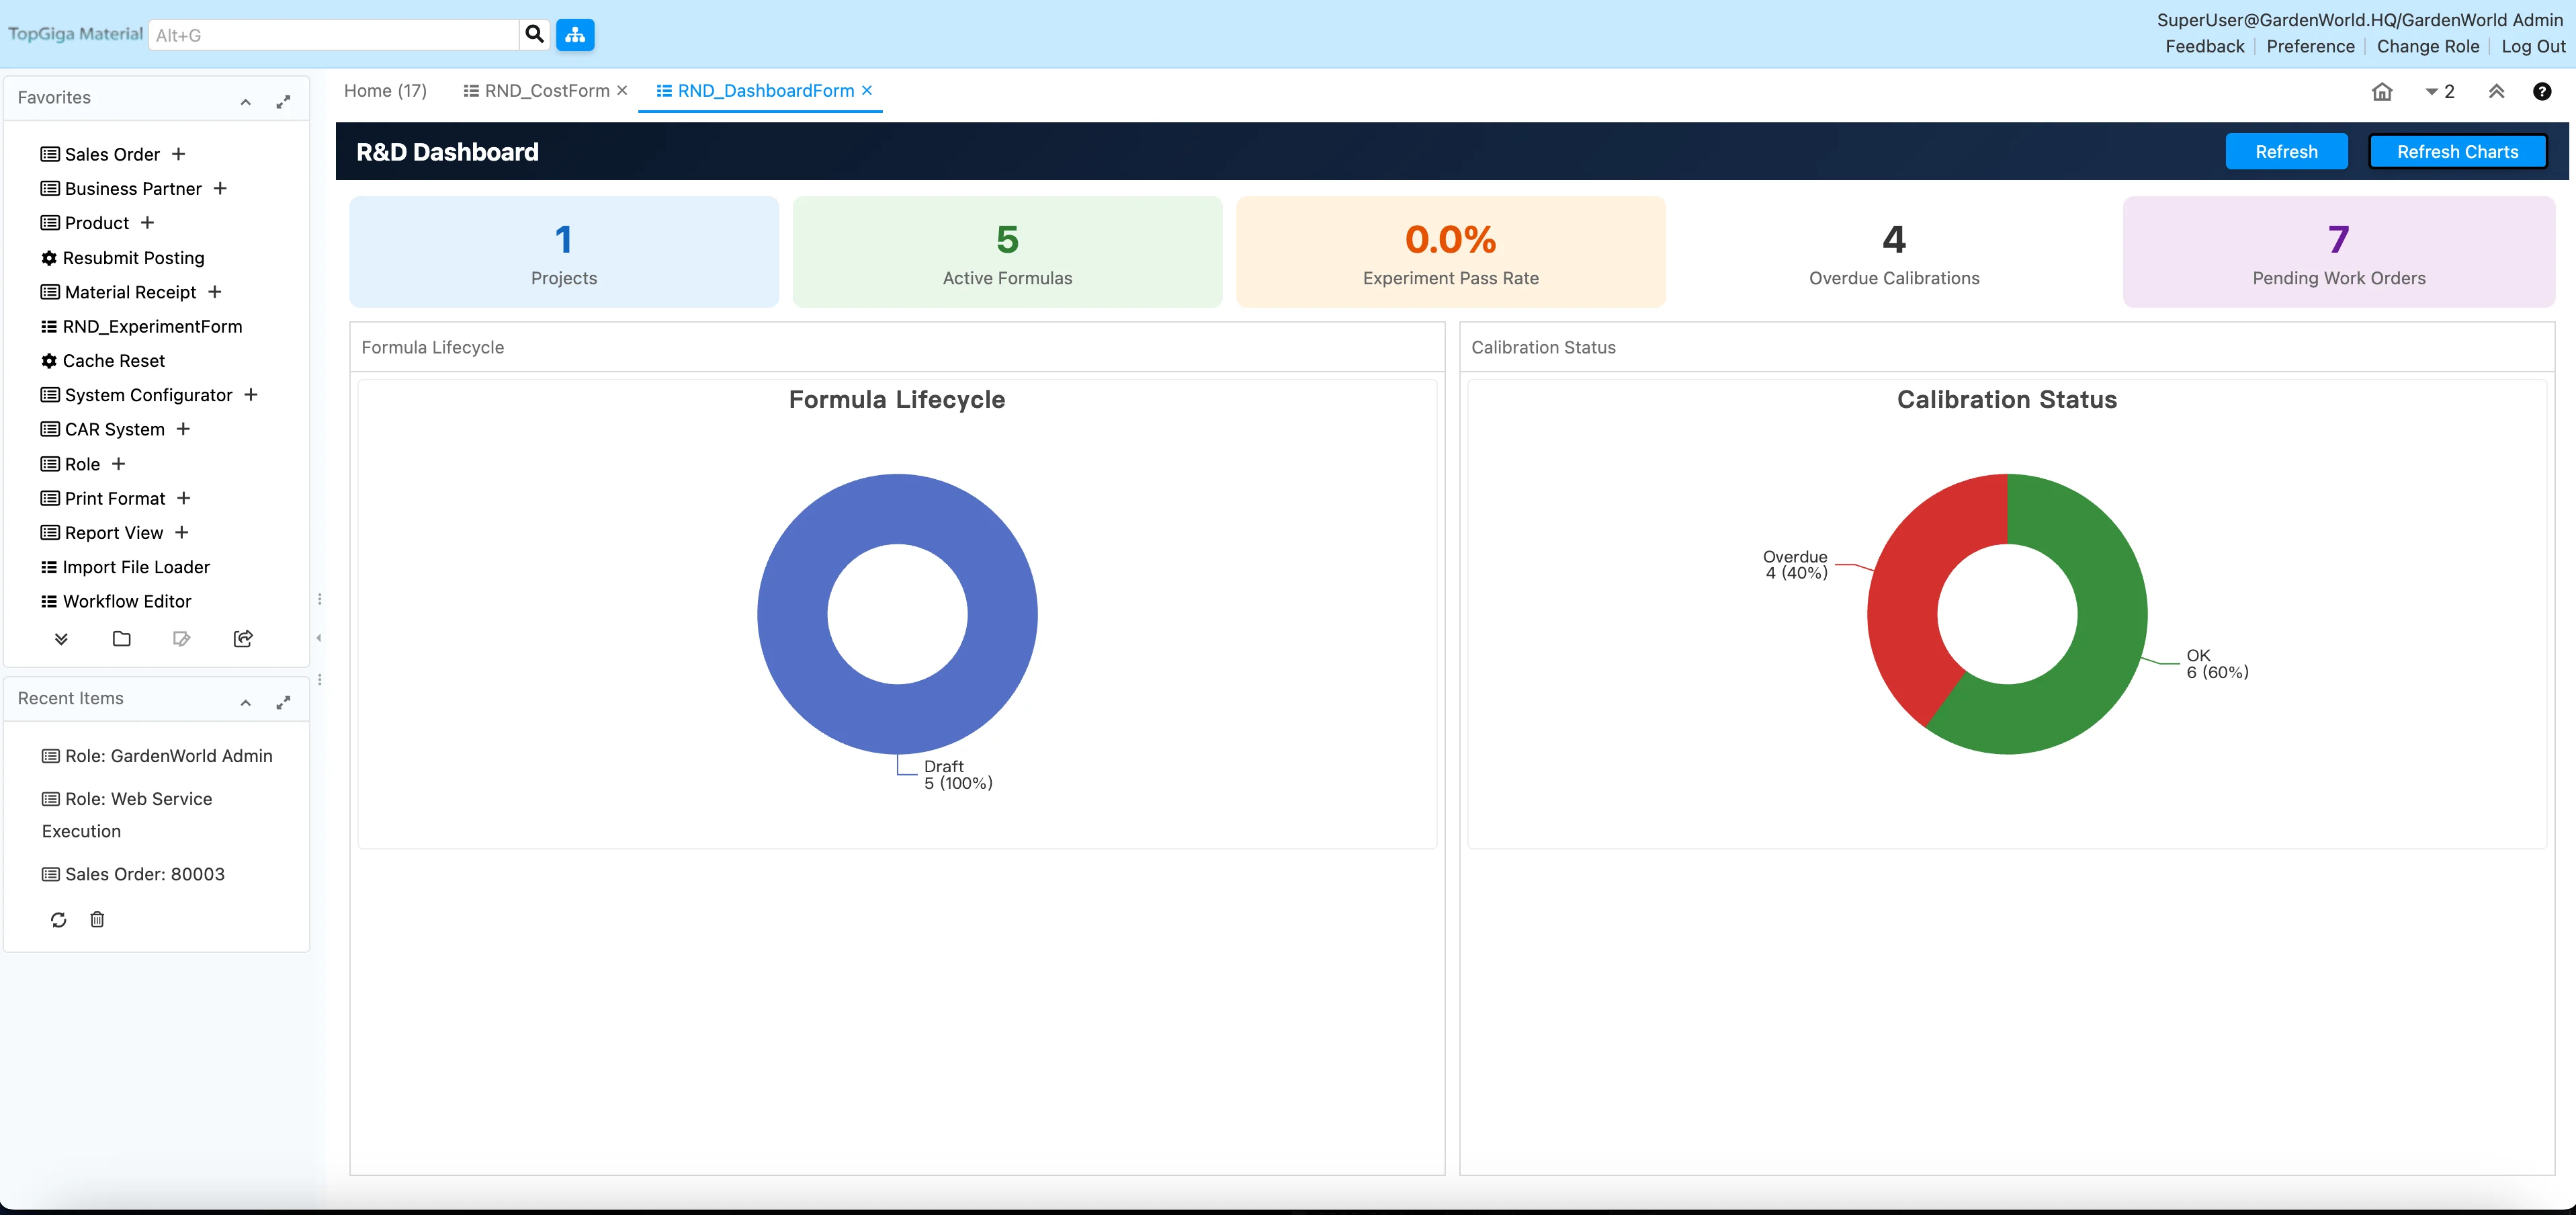Refresh the Recent Items list icon

pos(59,919)
